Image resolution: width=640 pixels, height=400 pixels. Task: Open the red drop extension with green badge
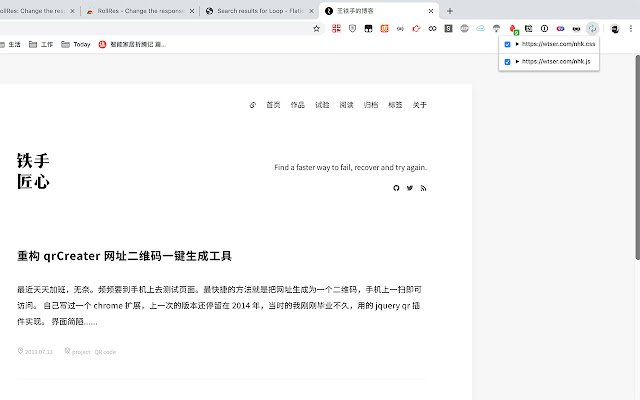(x=513, y=29)
